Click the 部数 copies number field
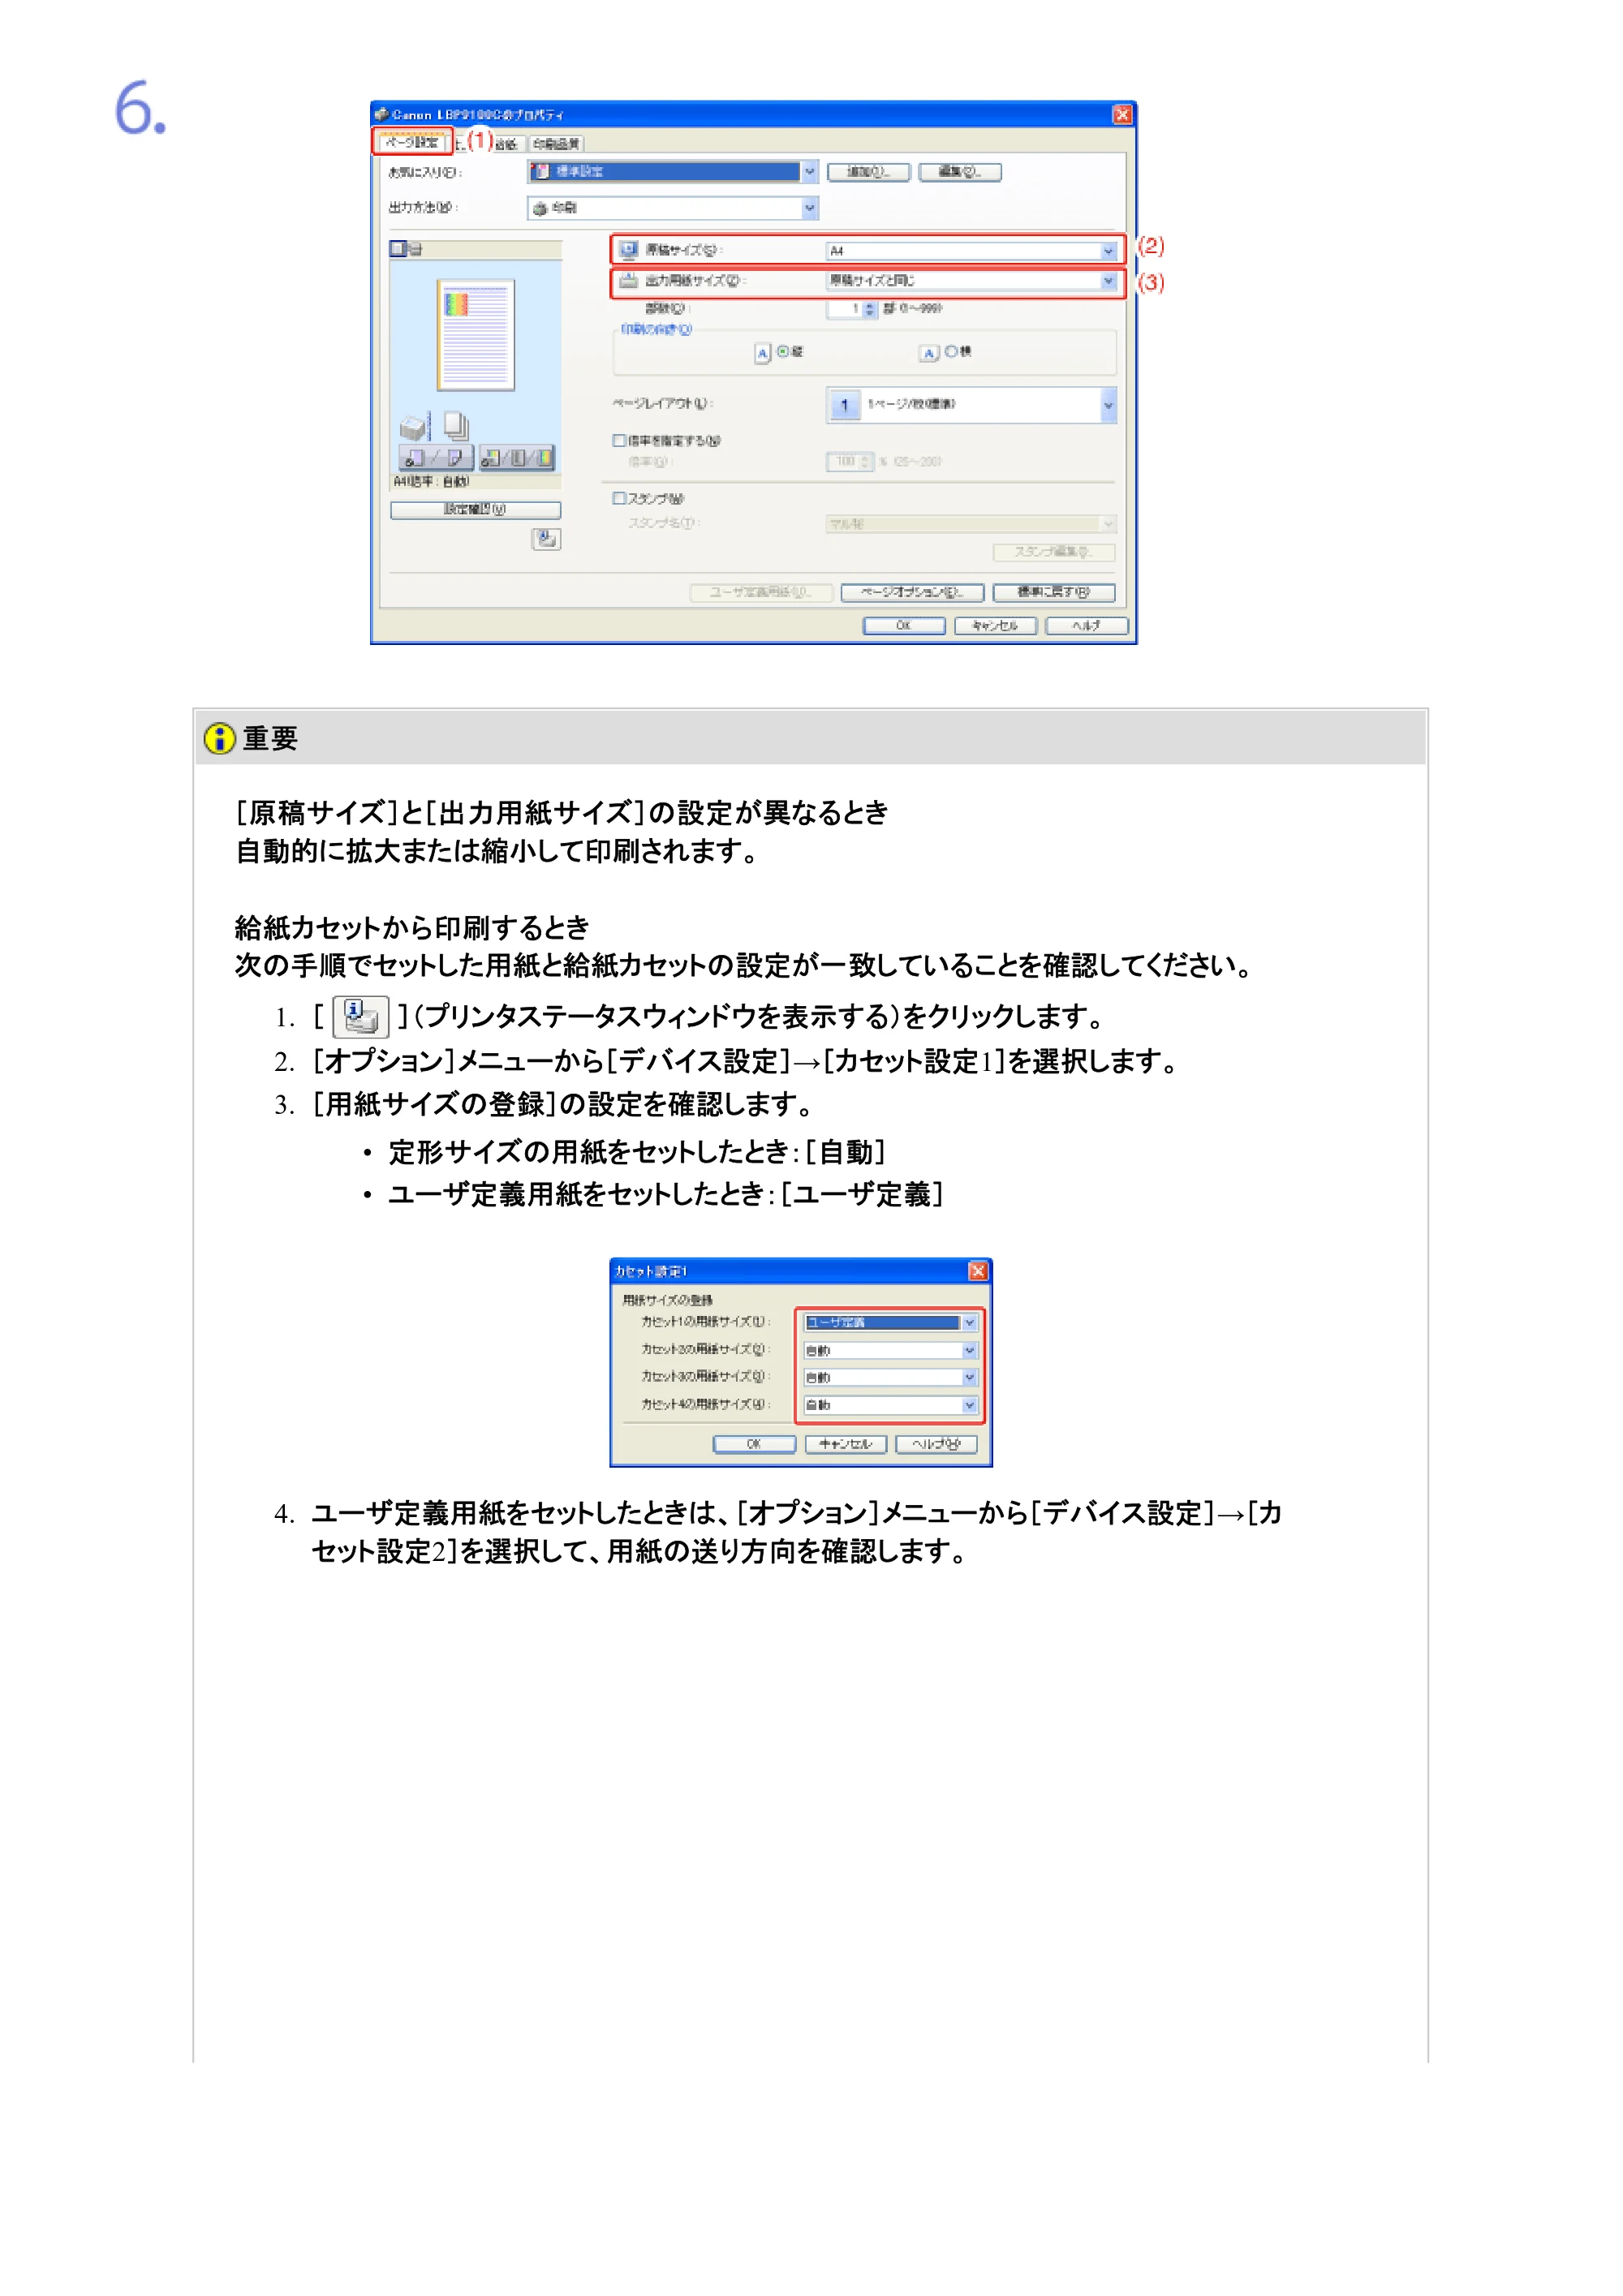Screen dimensions: 1623x2296 (845, 309)
